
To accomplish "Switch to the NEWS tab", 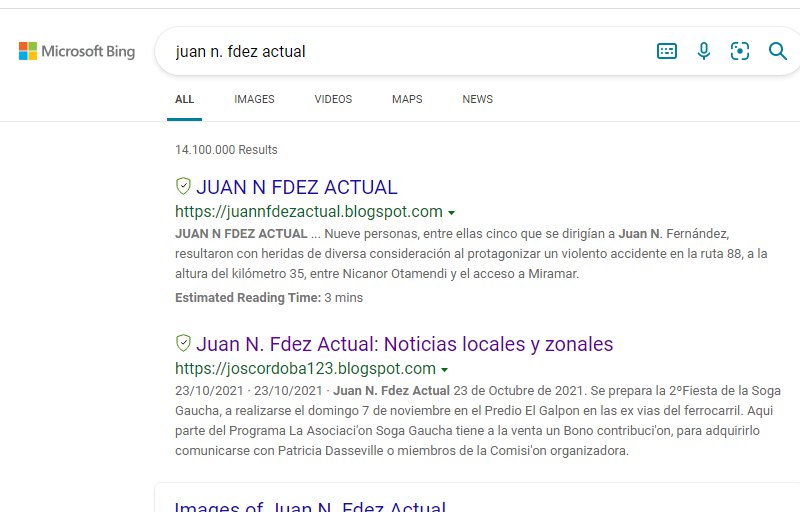I will [478, 99].
